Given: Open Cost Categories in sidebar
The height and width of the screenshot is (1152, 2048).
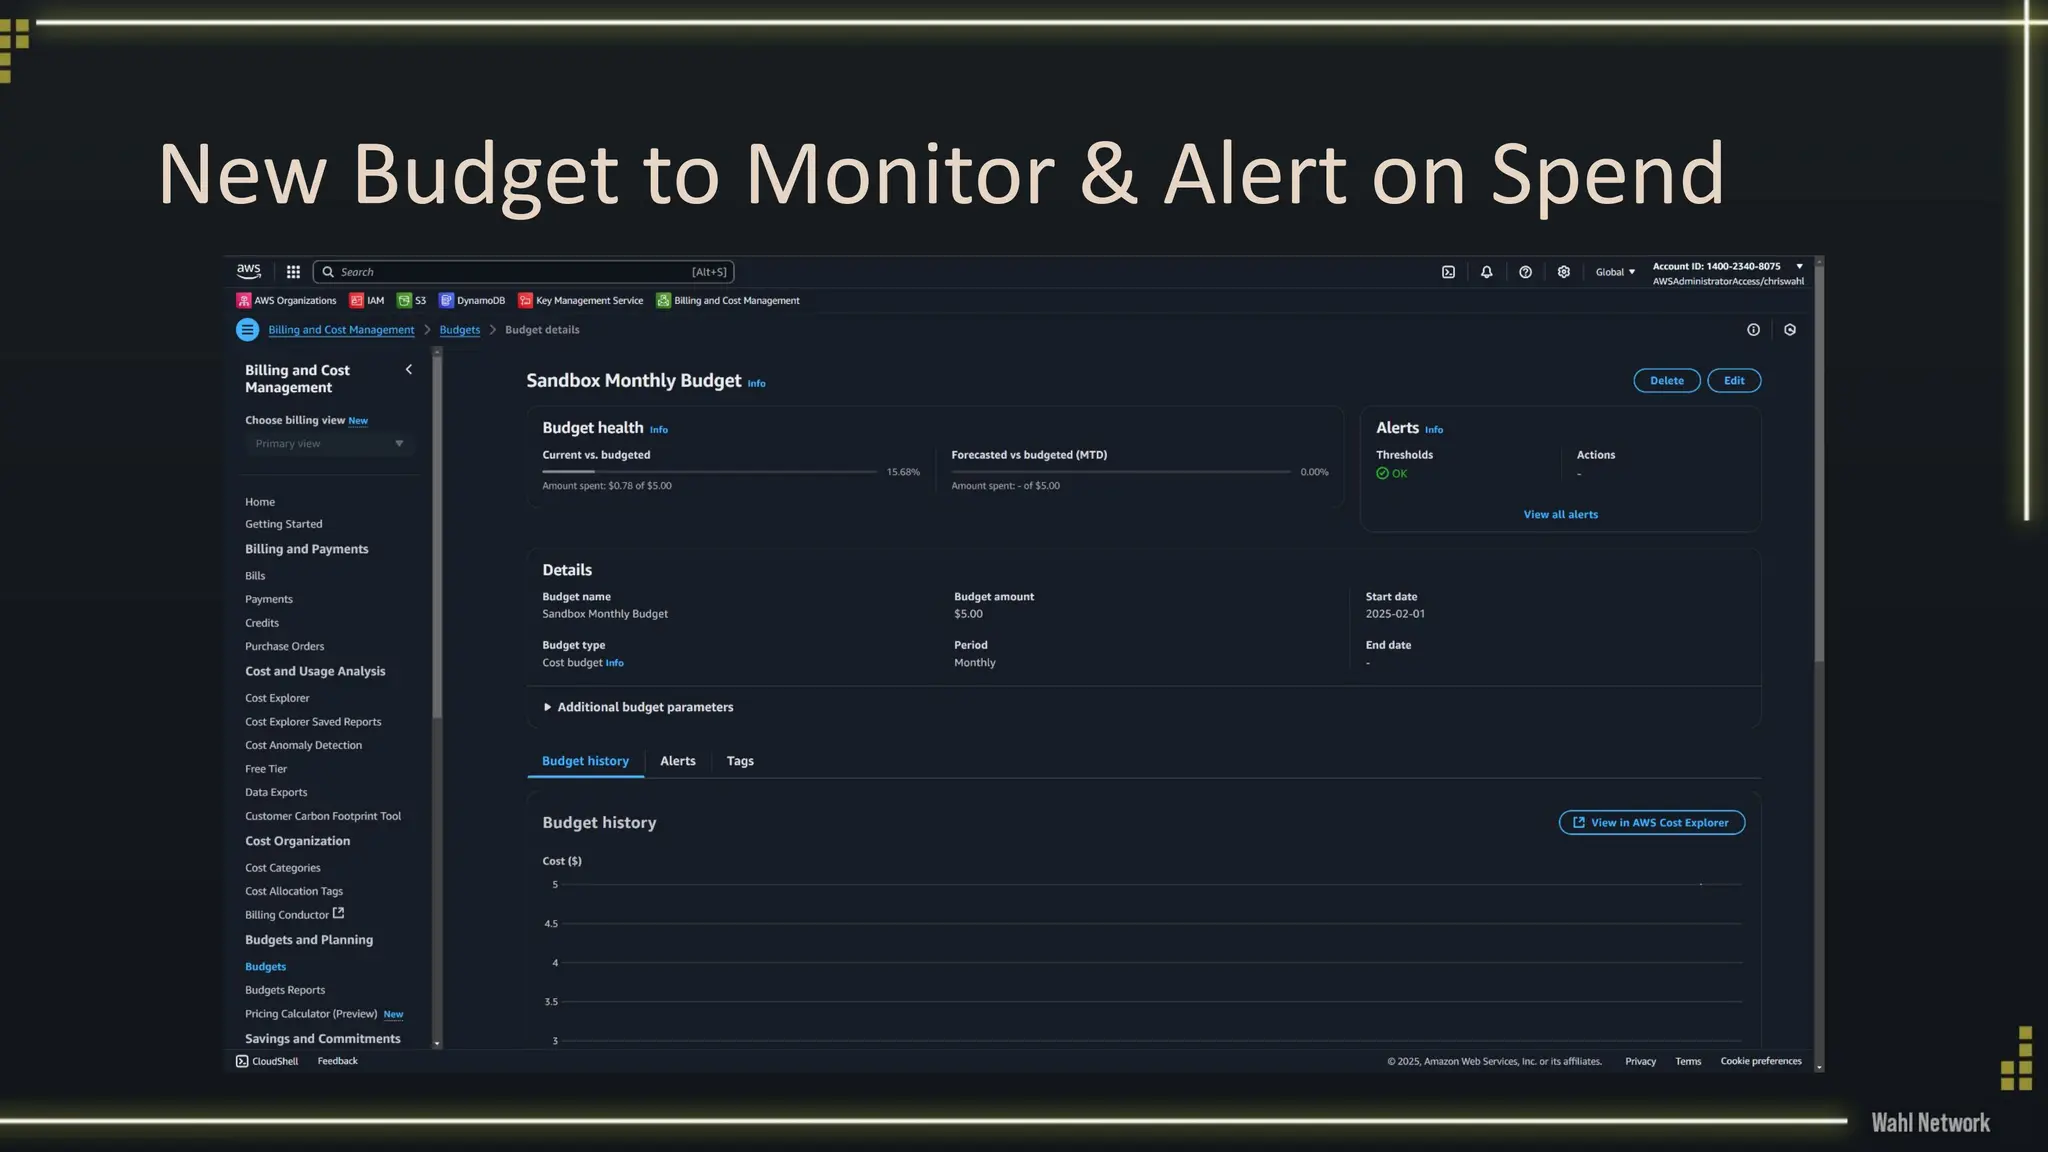Looking at the screenshot, I should [x=283, y=868].
